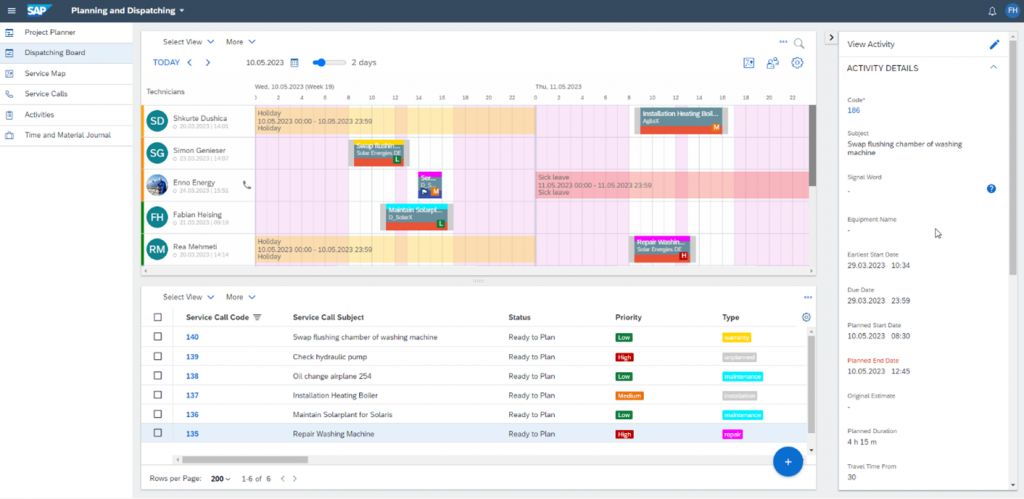Open the notifications bell
Image resolution: width=1024 pixels, height=499 pixels.
pyautogui.click(x=992, y=10)
